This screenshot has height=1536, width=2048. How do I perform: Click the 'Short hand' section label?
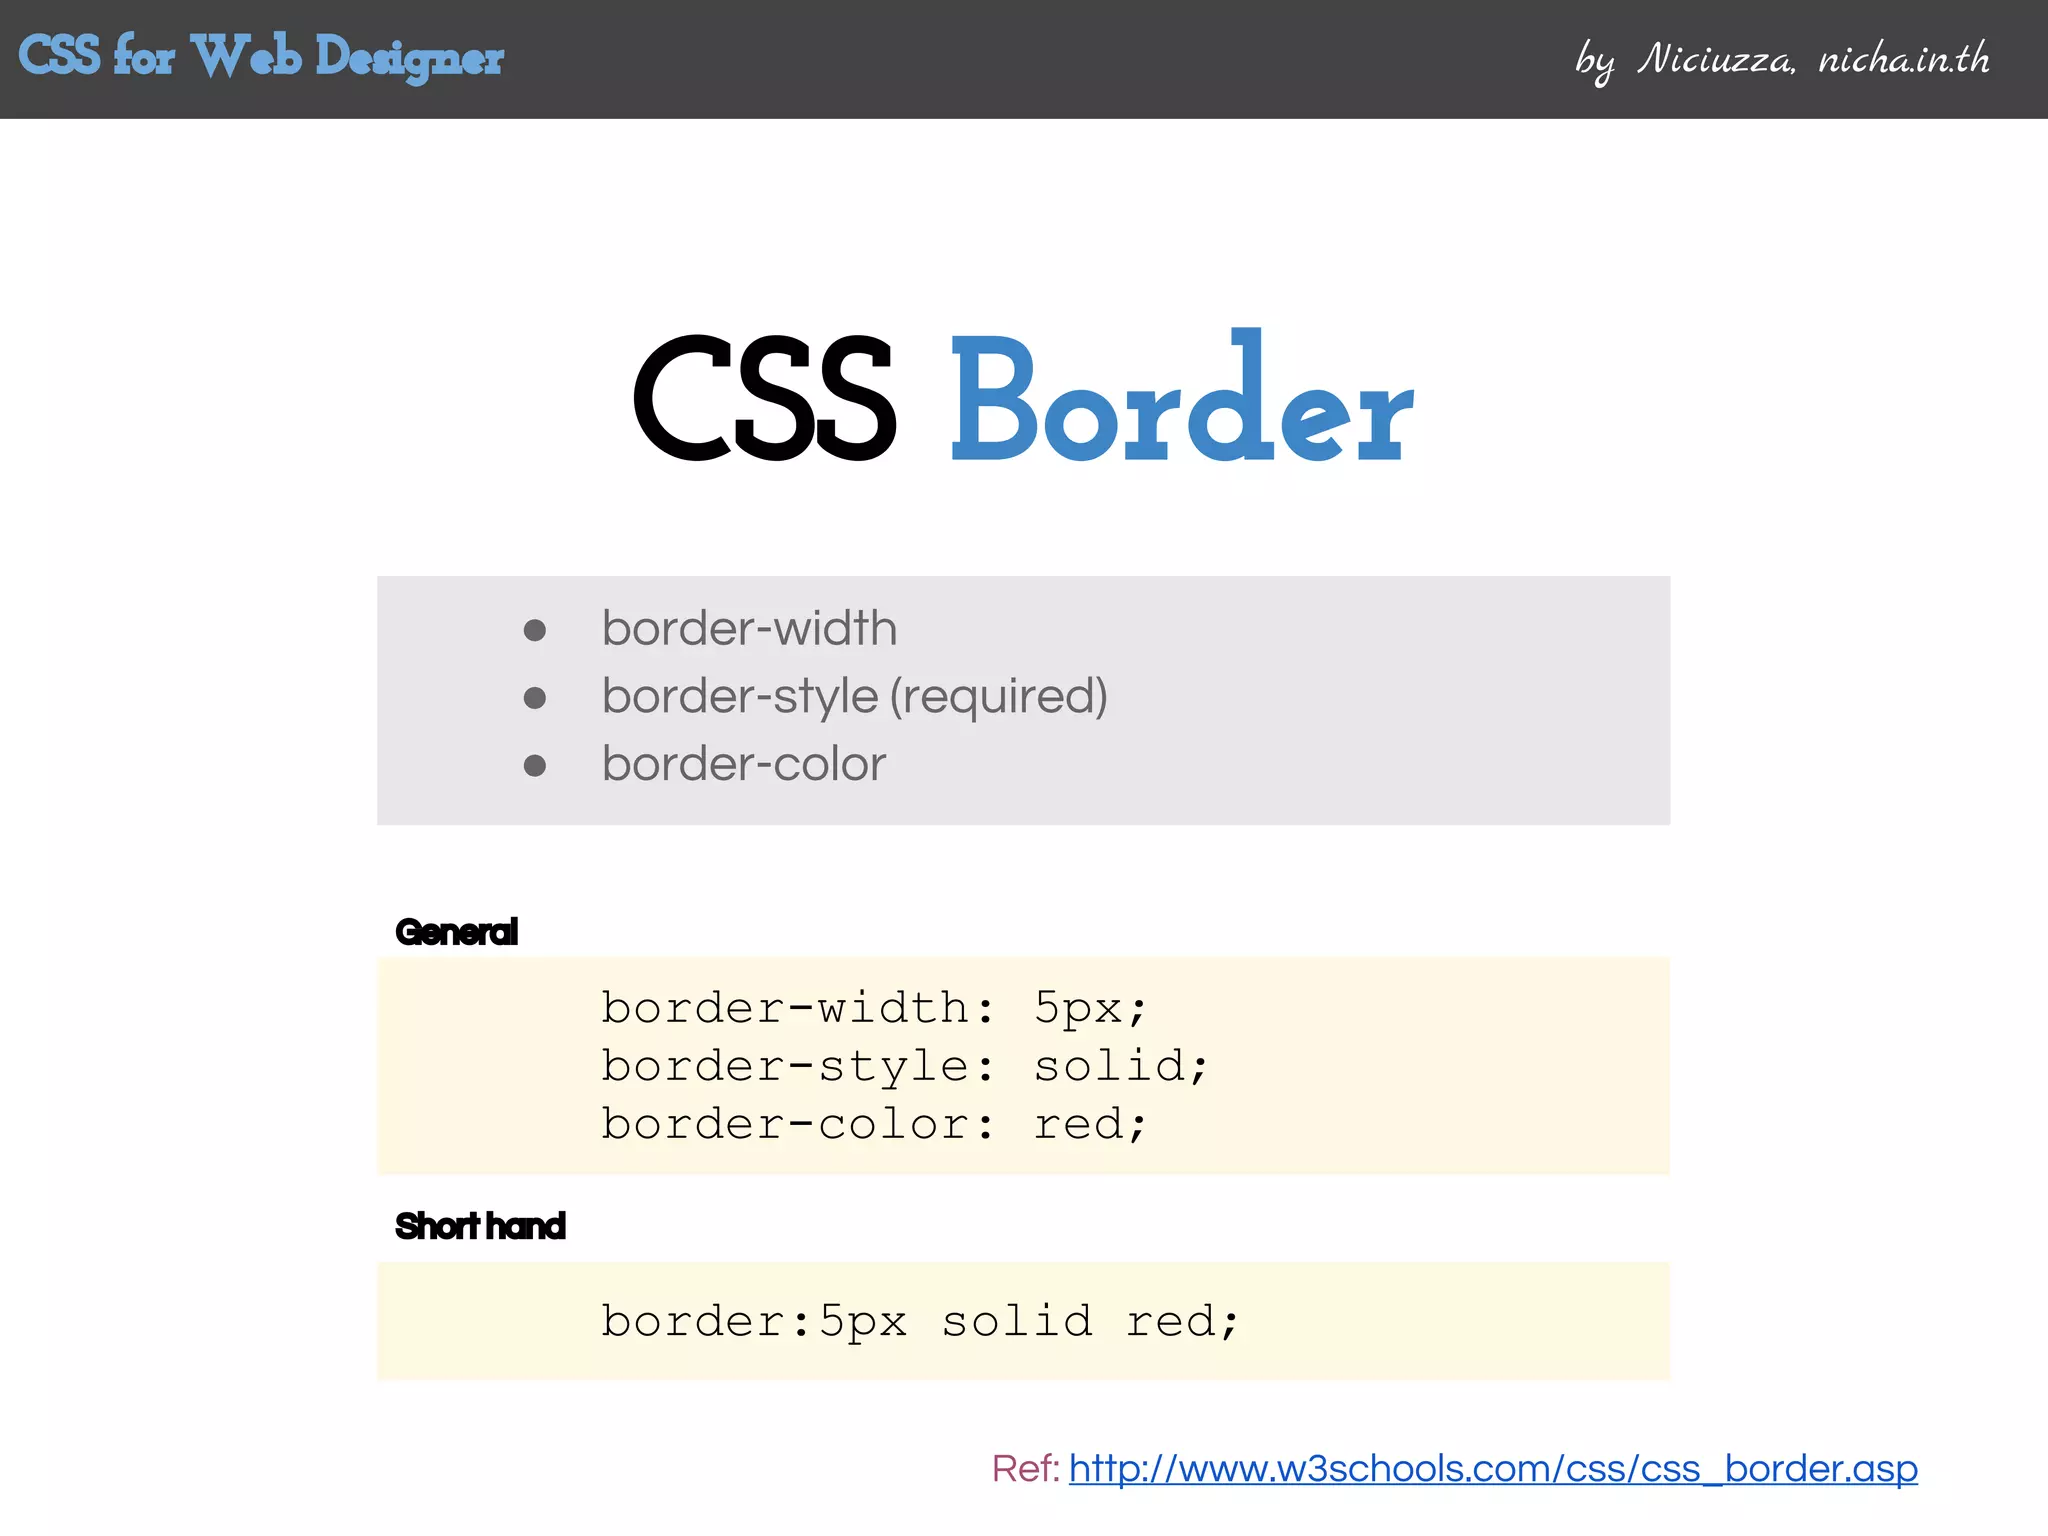coord(480,1226)
